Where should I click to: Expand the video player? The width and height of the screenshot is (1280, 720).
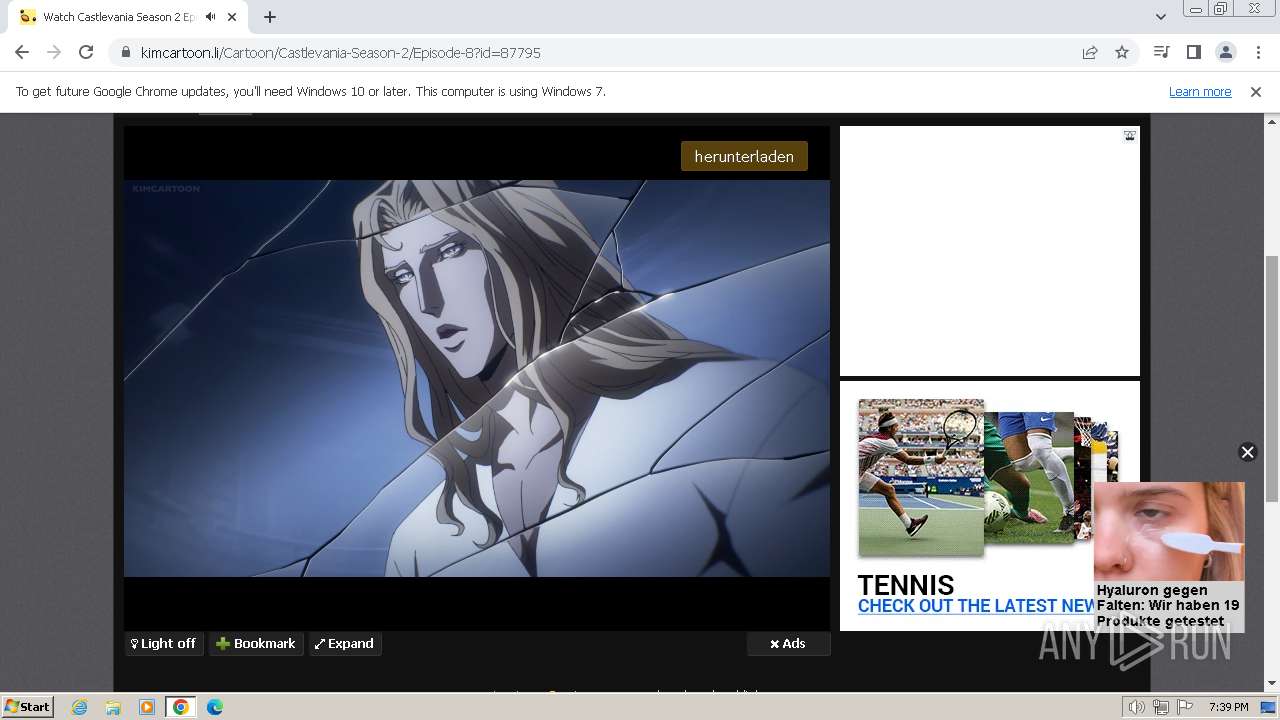pyautogui.click(x=345, y=644)
